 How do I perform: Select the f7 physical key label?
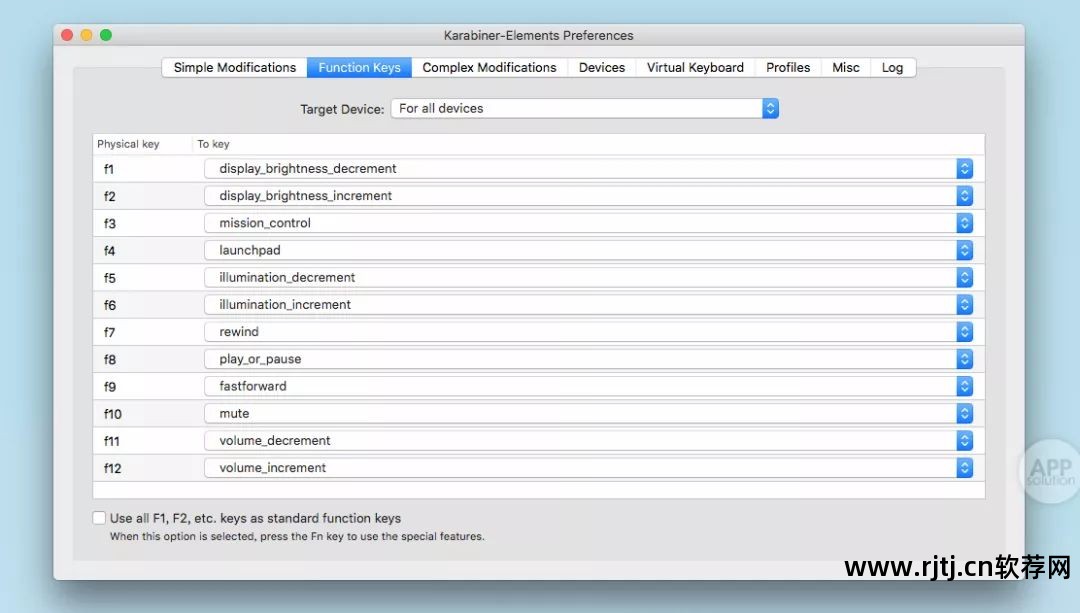tap(110, 332)
